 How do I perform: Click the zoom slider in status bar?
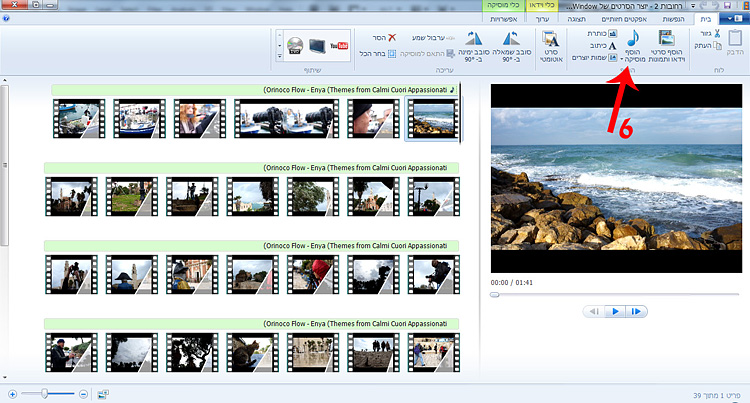(46, 394)
